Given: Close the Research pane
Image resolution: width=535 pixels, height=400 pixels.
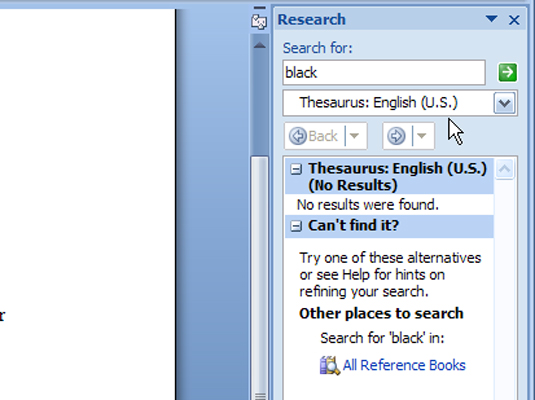Looking at the screenshot, I should [514, 20].
